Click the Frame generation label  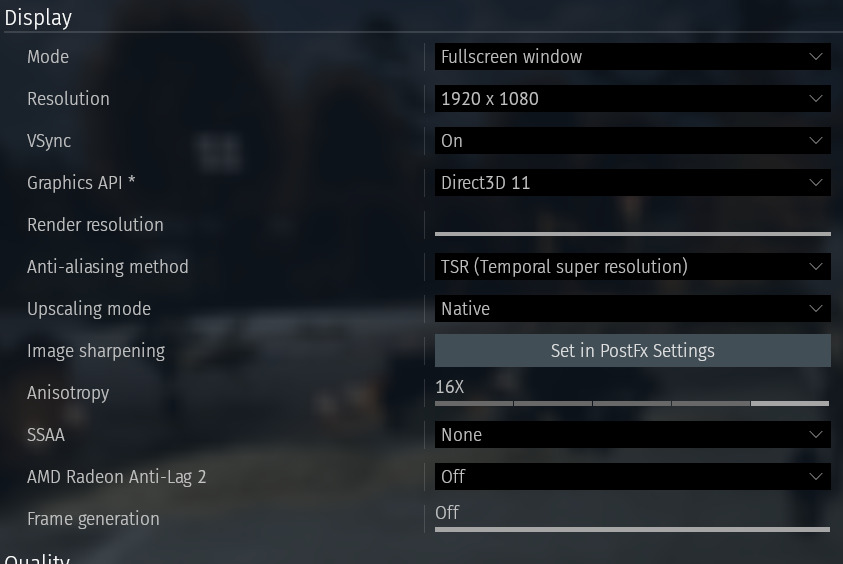click(93, 519)
